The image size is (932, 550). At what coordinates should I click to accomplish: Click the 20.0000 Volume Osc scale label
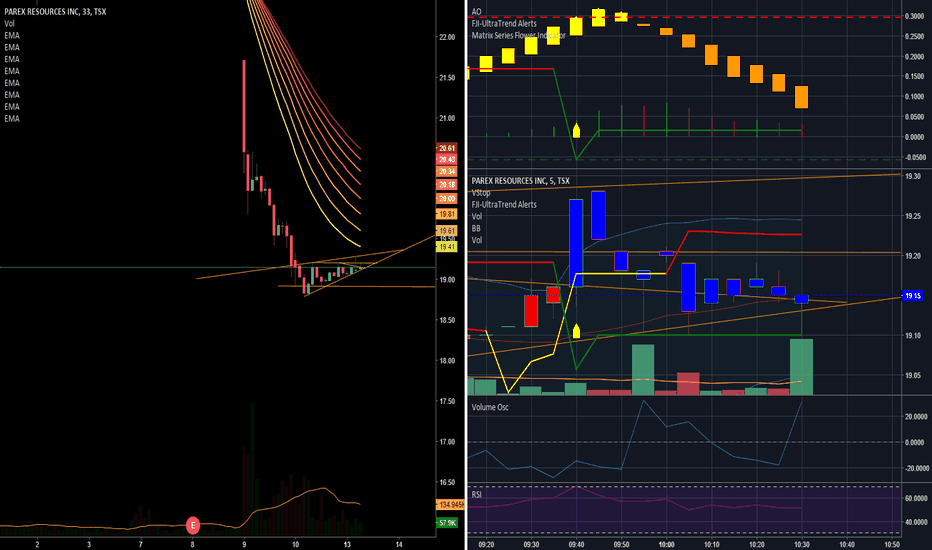[915, 416]
